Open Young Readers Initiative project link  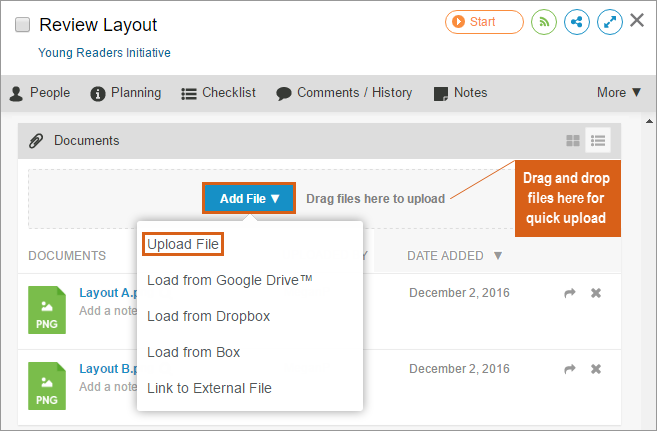(104, 53)
